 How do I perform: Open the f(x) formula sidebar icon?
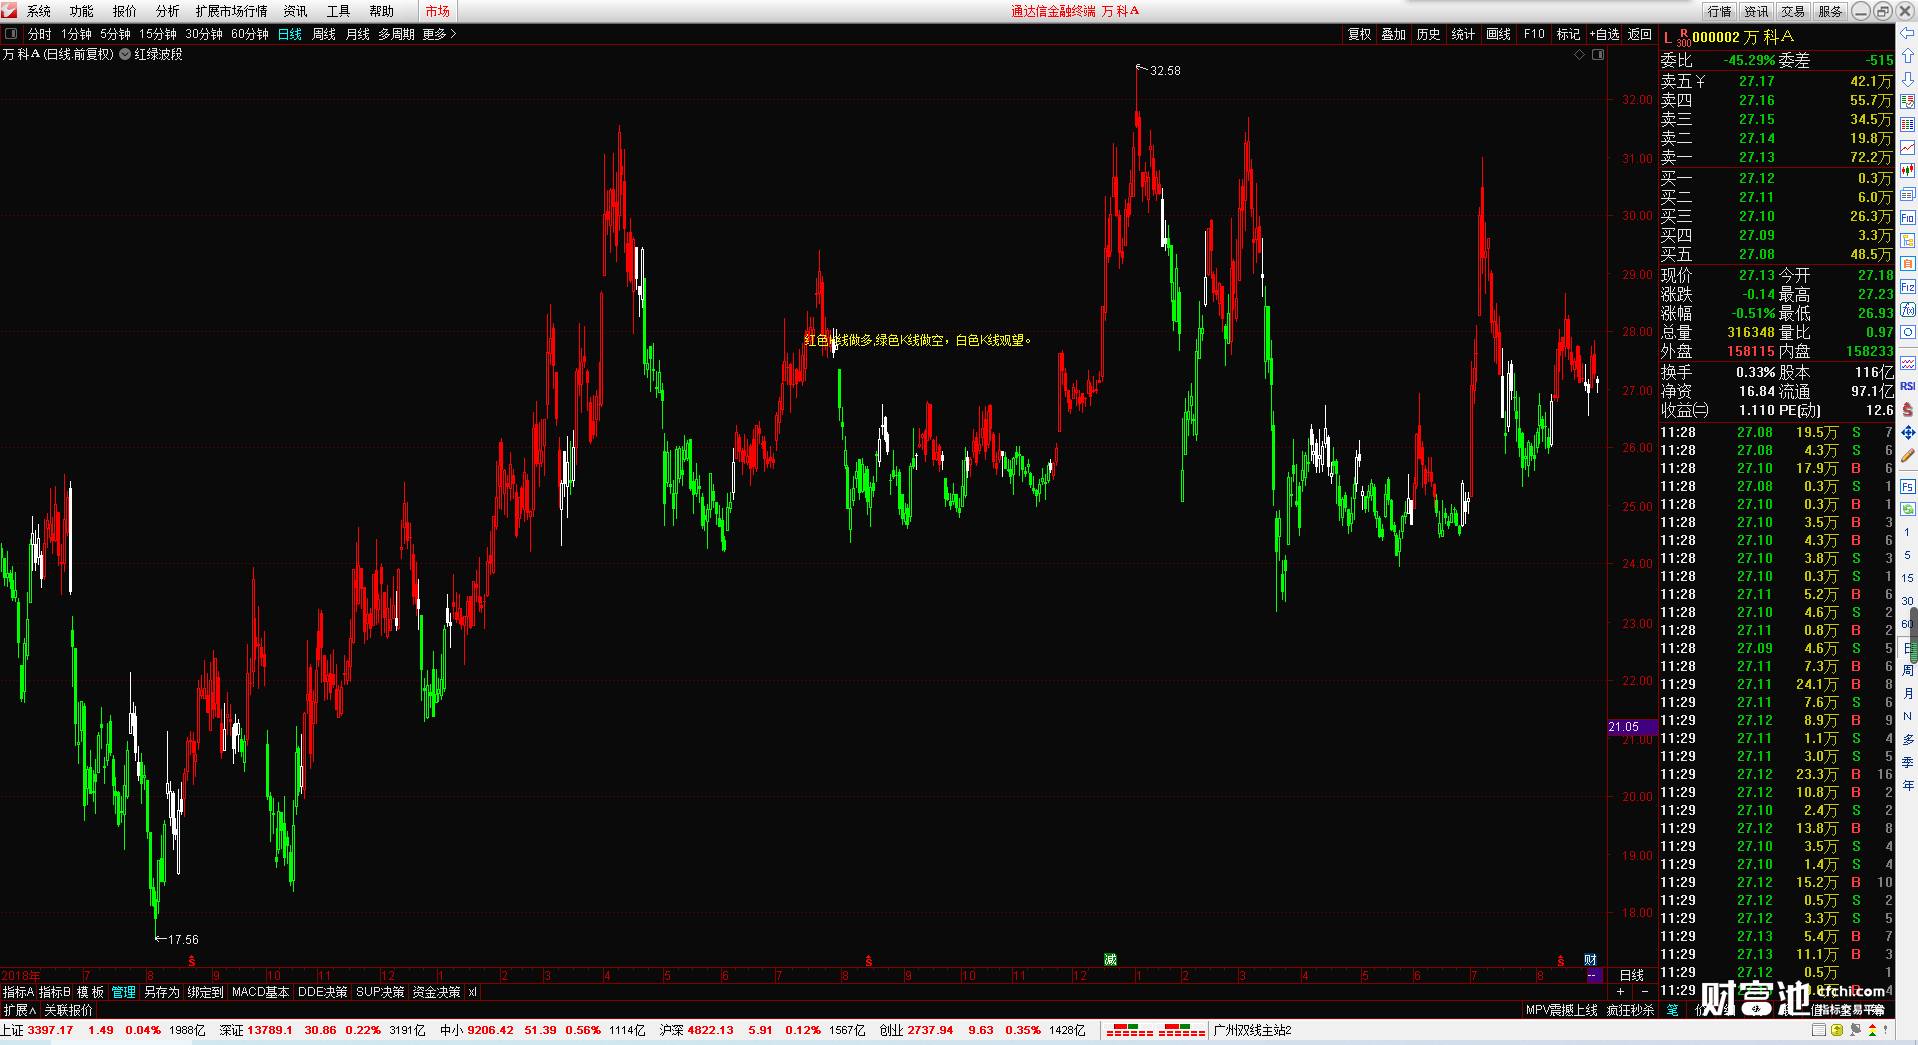1908,309
